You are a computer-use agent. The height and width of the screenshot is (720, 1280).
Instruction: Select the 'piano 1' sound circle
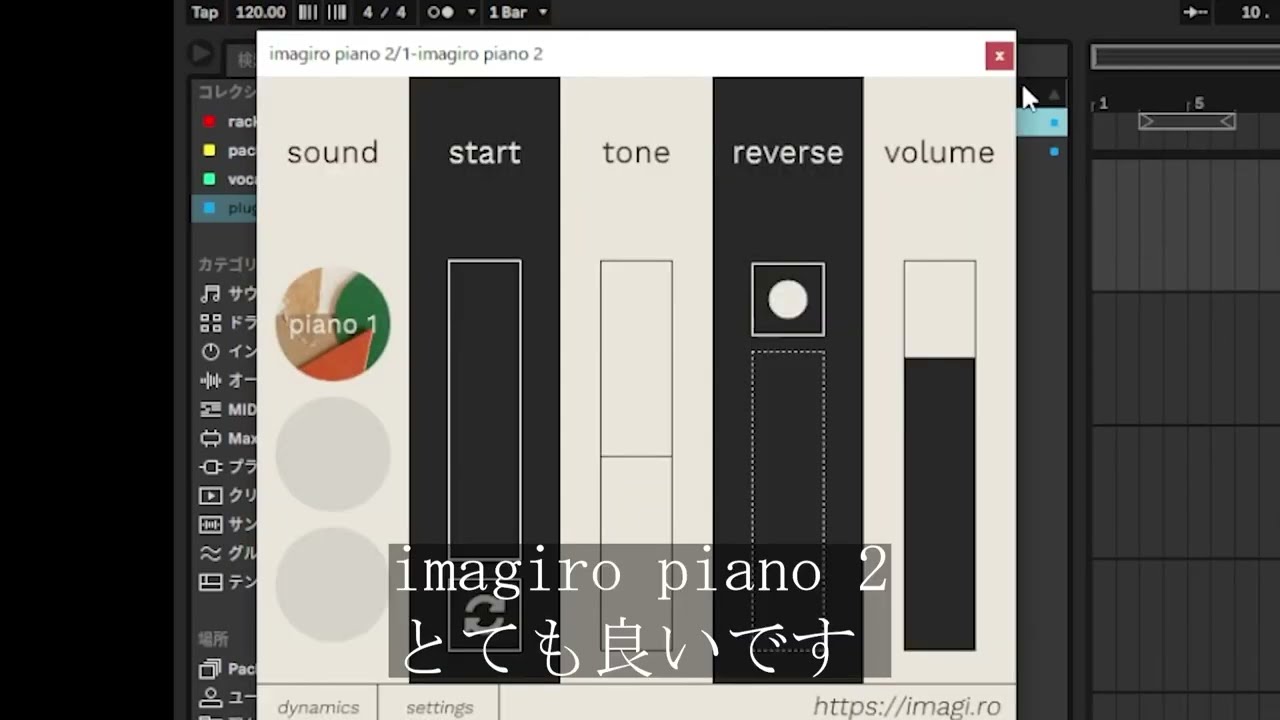click(333, 324)
